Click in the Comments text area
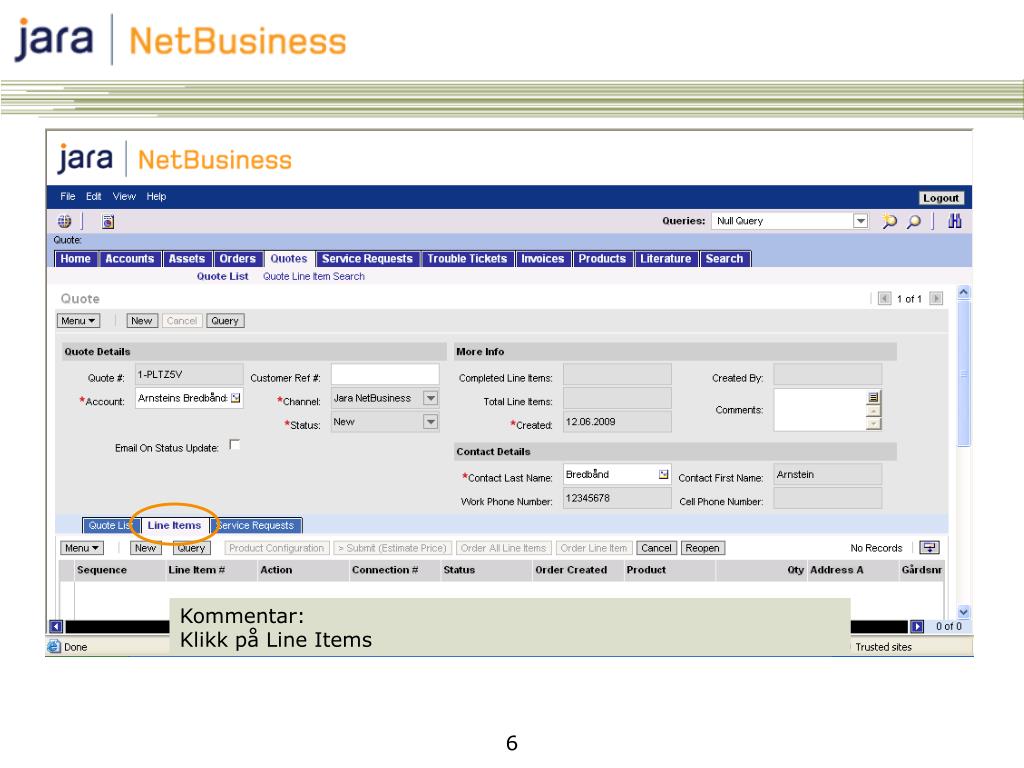 pos(820,409)
